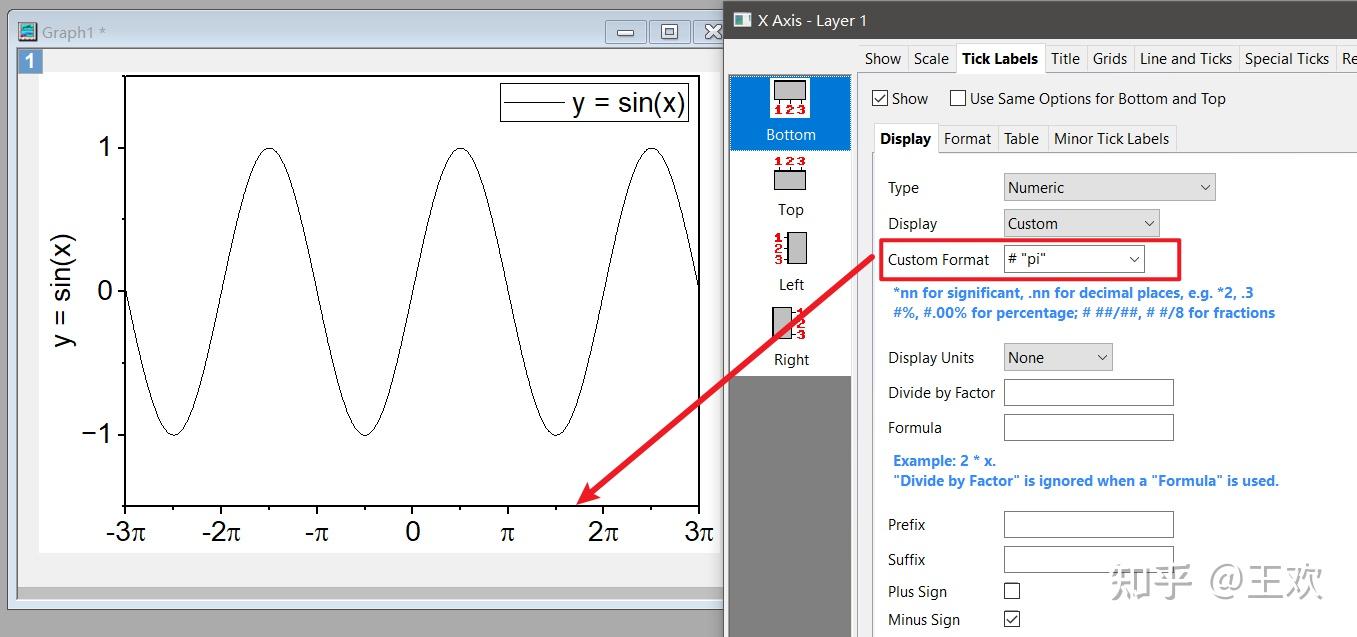The width and height of the screenshot is (1357, 637).
Task: Click the Graph1 horizontal scrollbar
Action: tap(370, 593)
